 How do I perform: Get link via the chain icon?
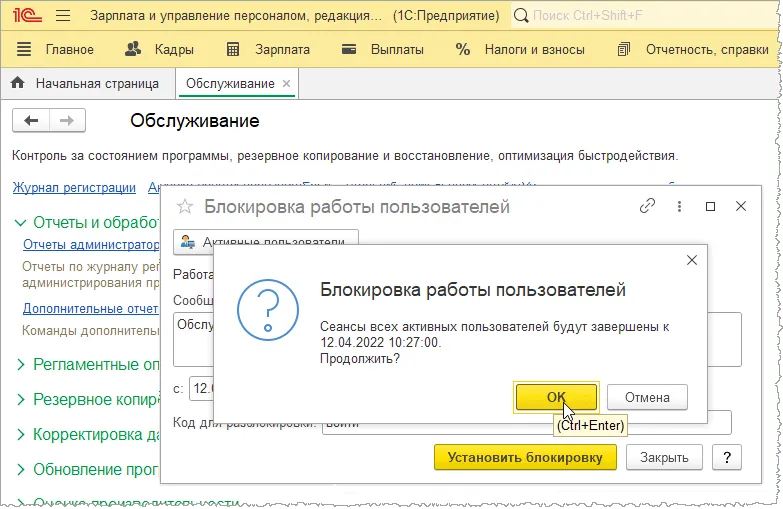(647, 206)
